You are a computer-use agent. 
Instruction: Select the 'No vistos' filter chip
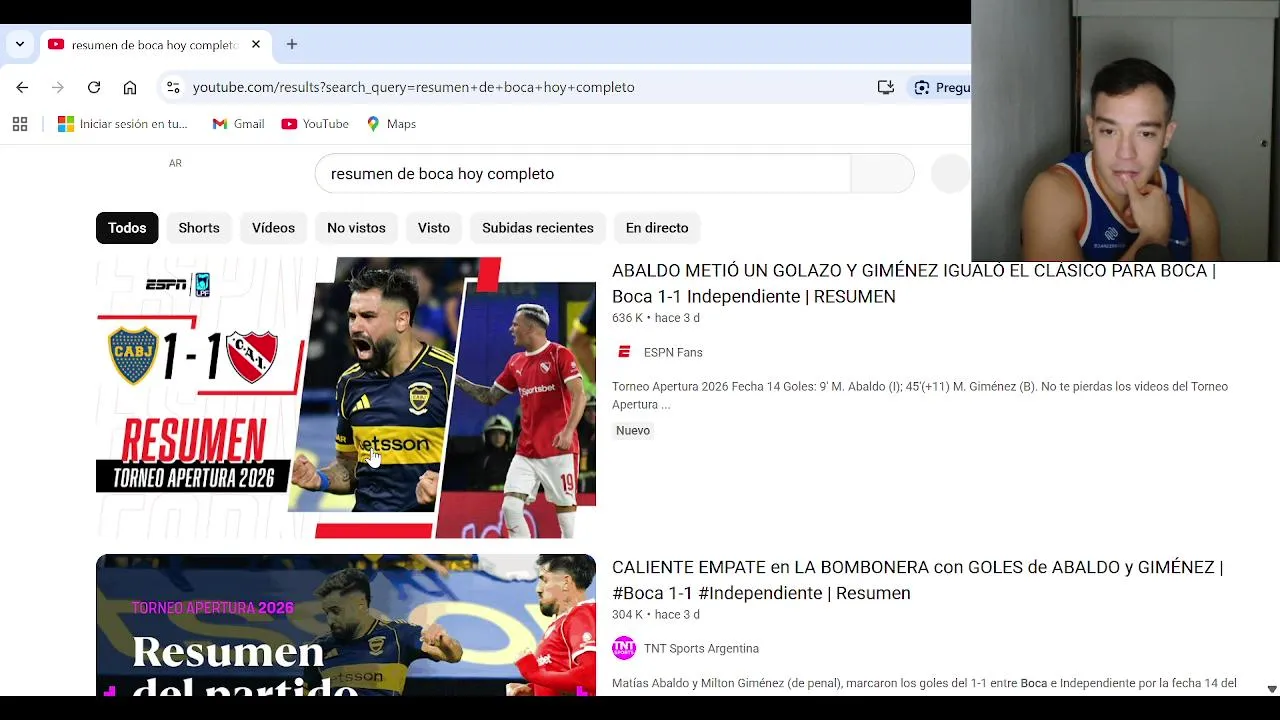coord(356,228)
